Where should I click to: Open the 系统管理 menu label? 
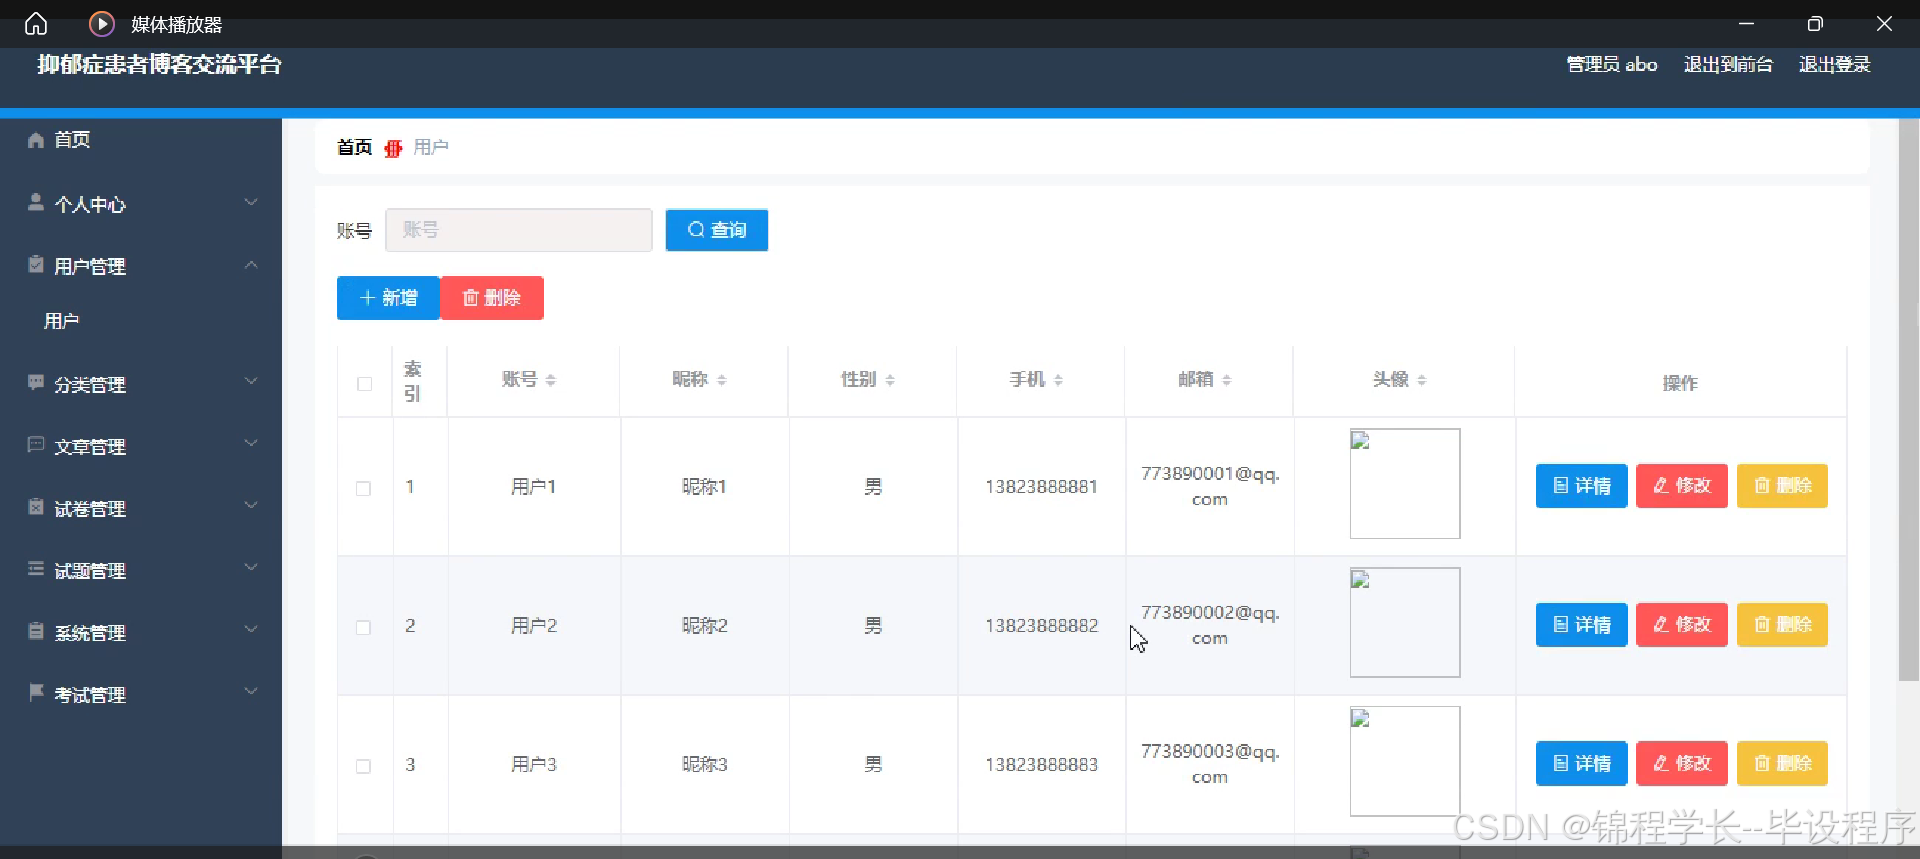(x=90, y=633)
